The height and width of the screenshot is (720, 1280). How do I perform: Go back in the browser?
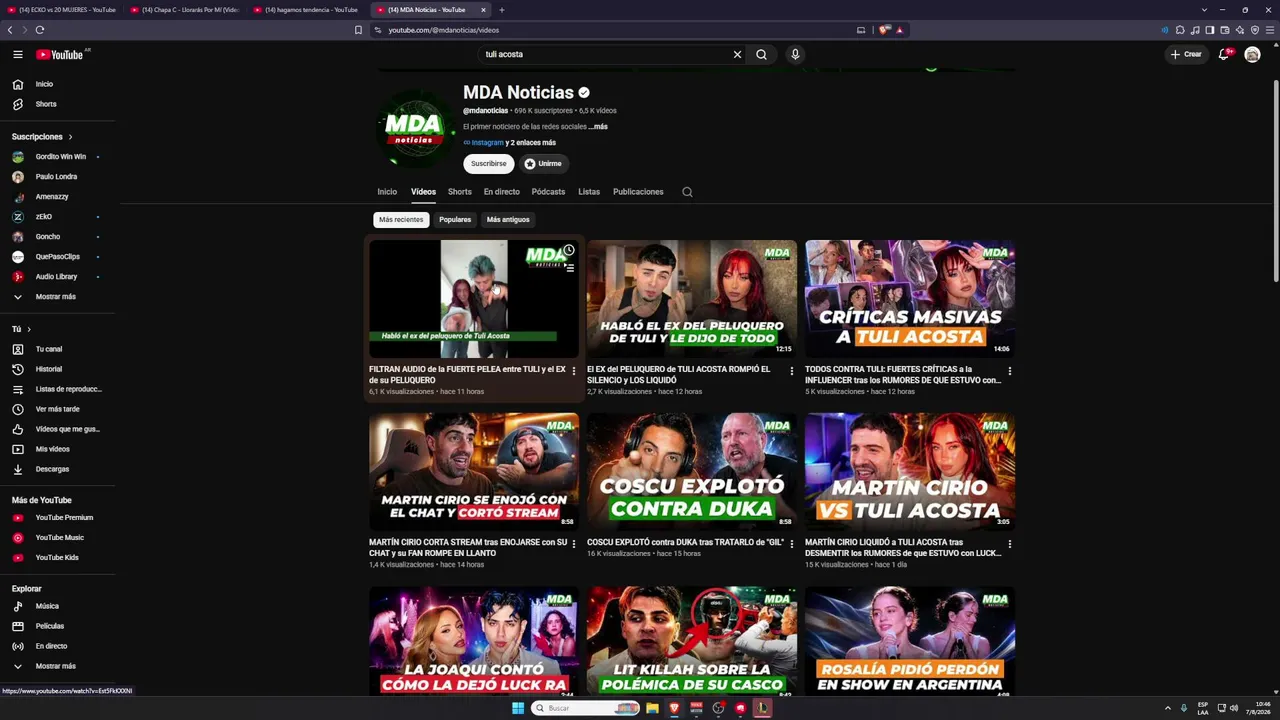[x=11, y=30]
